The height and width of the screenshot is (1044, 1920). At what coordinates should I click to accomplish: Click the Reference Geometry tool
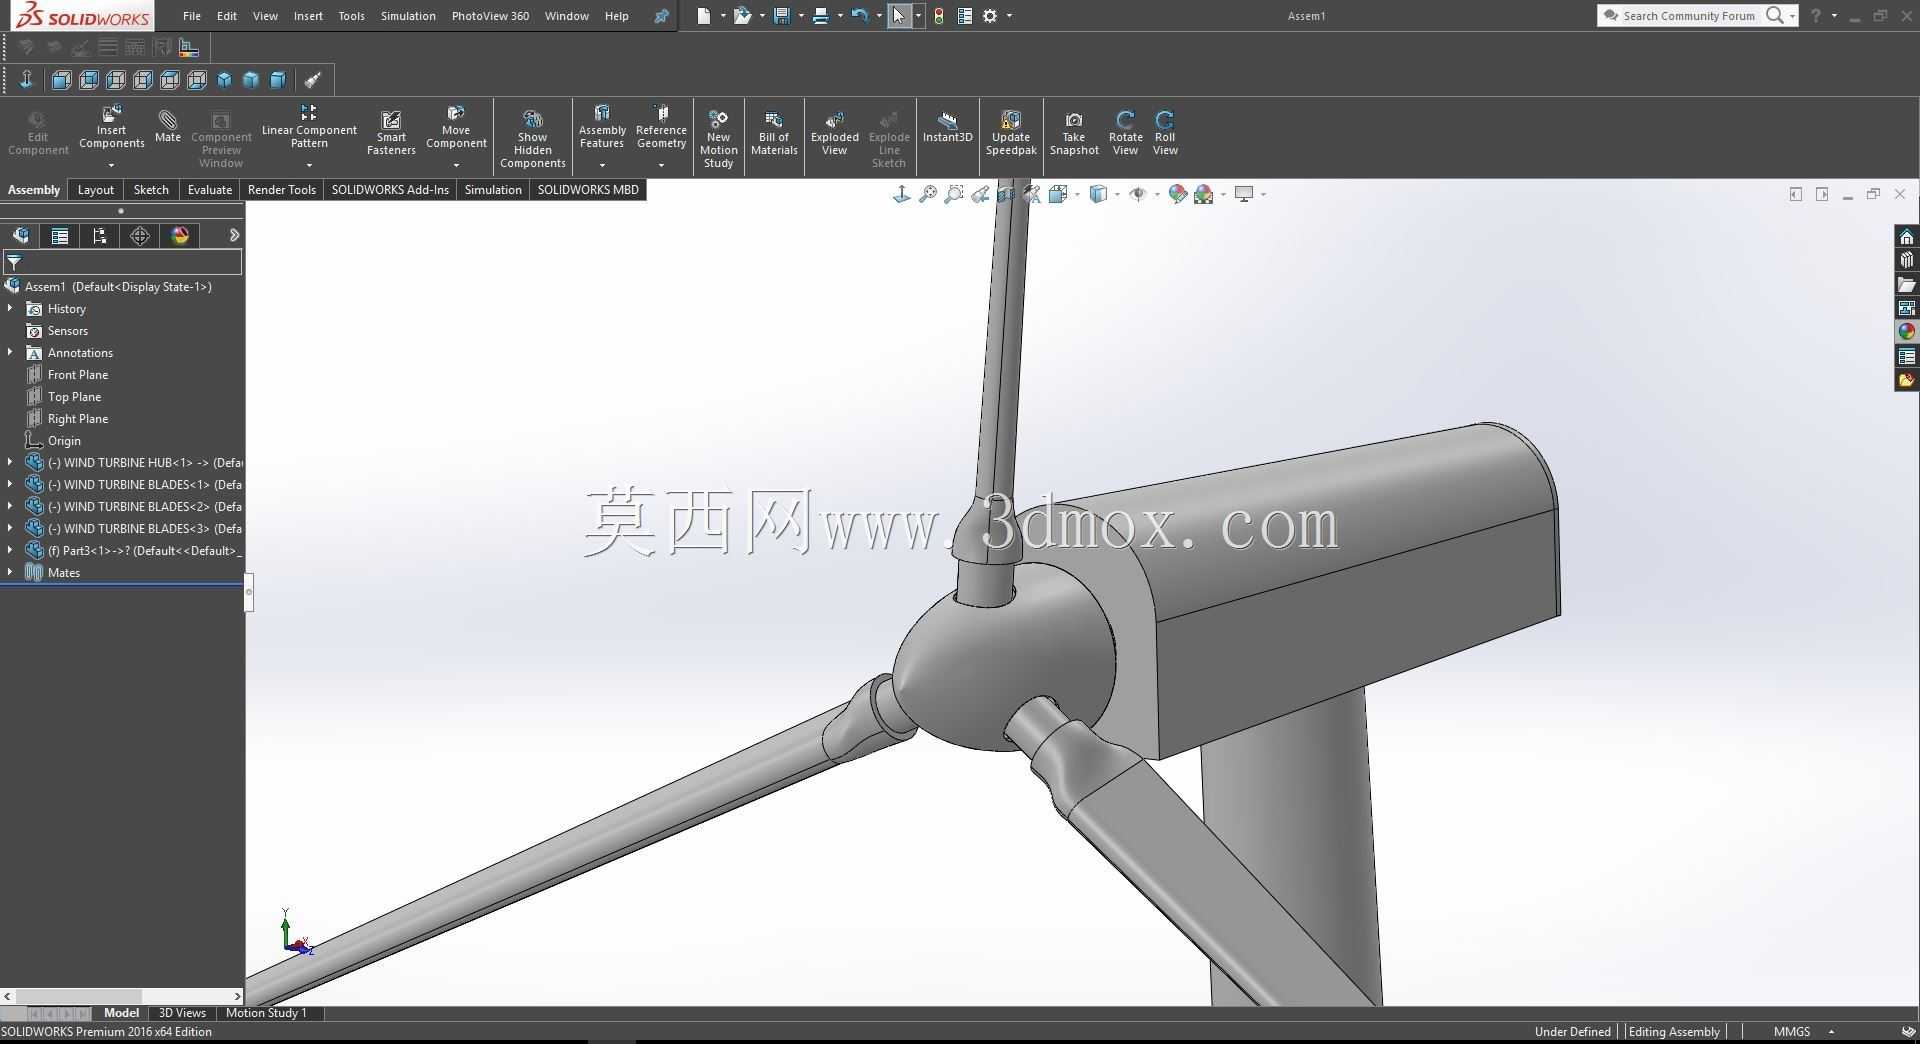point(661,127)
